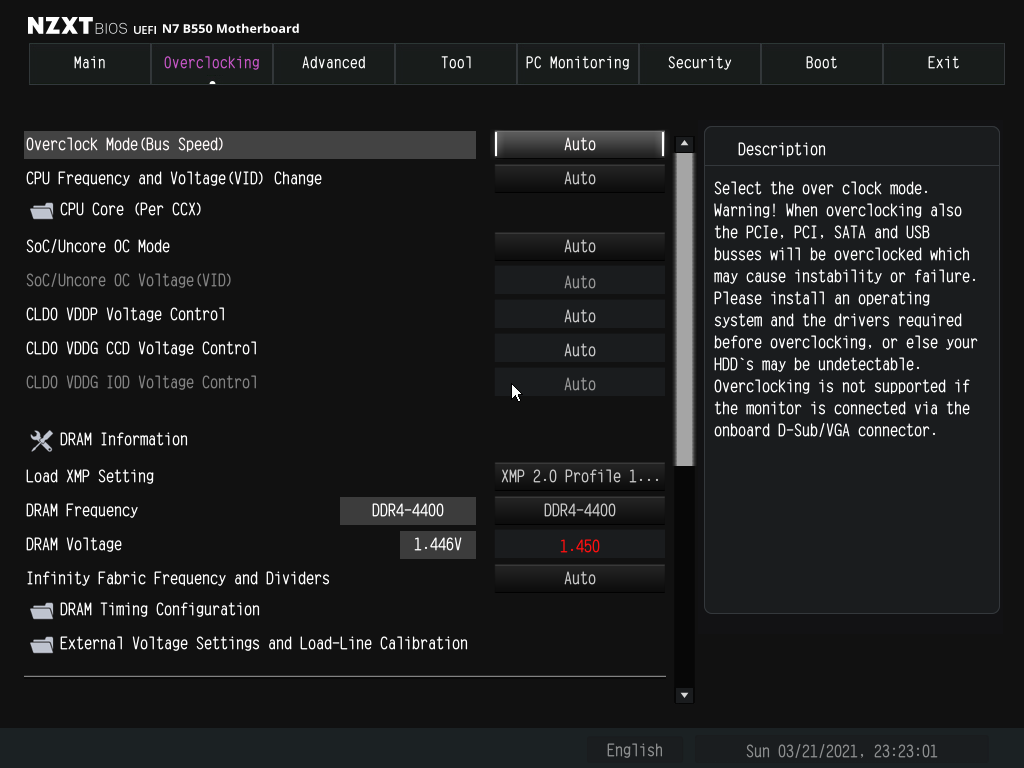Open CLDO VDDG CCD Voltage Control dropdown
Screen dimensions: 1024x768
click(x=580, y=349)
